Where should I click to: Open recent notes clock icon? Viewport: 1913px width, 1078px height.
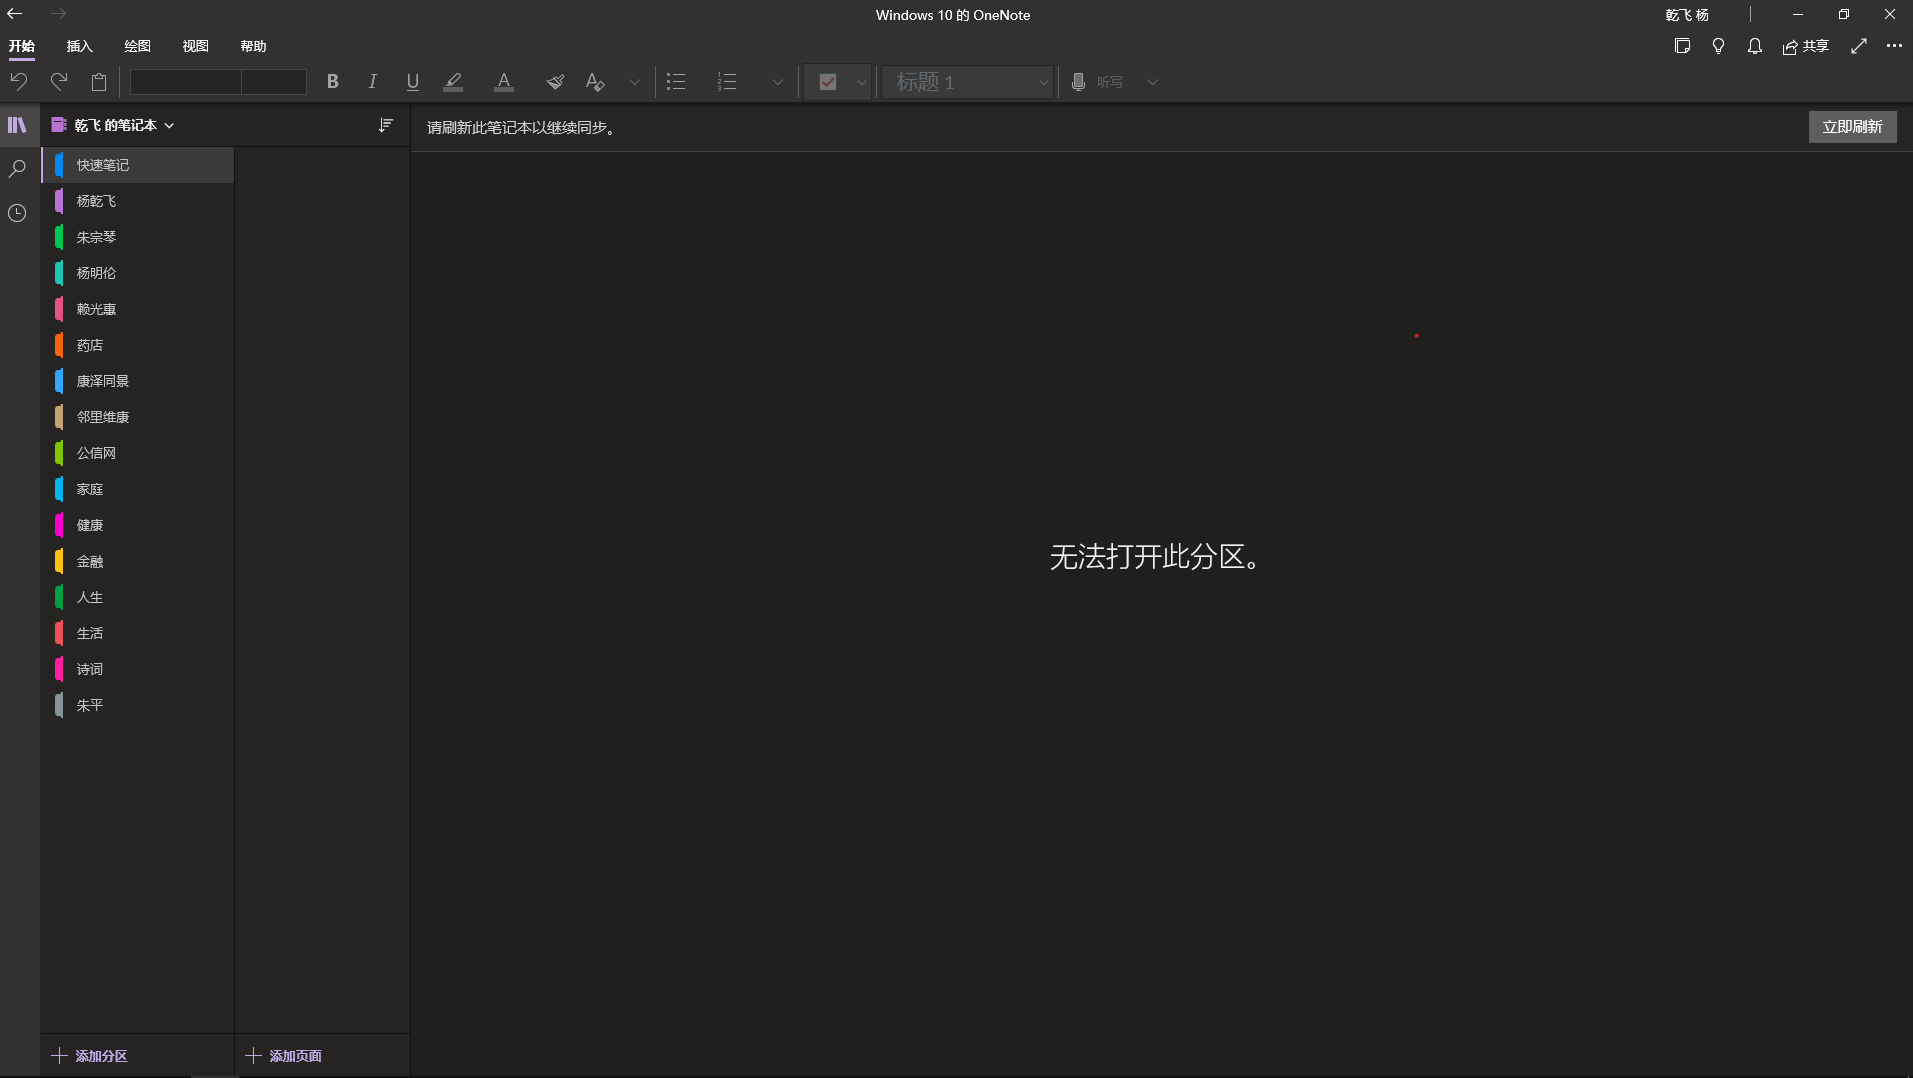click(17, 213)
